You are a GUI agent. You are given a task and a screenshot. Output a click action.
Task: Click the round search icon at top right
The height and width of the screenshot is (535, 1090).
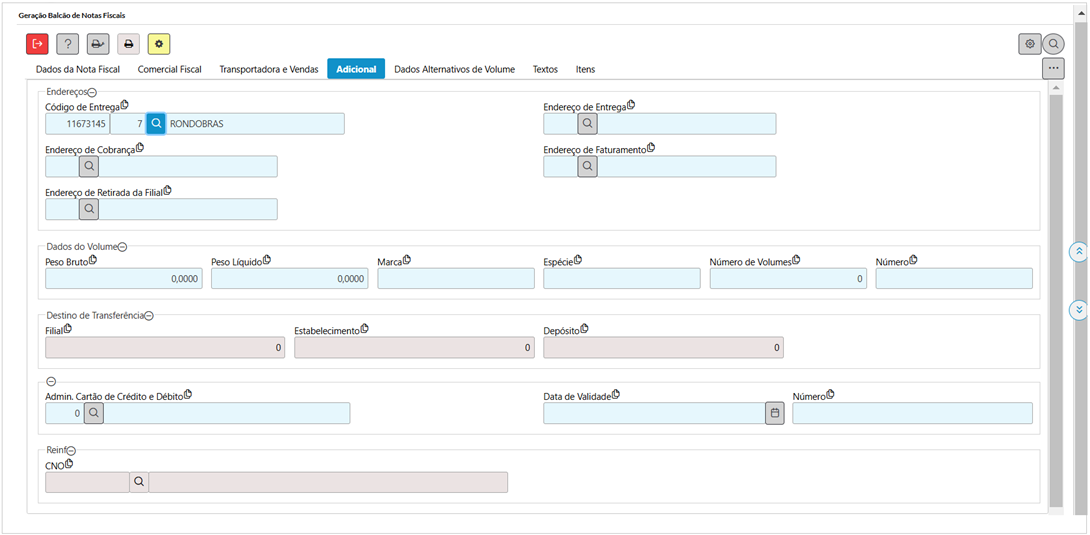(x=1053, y=44)
